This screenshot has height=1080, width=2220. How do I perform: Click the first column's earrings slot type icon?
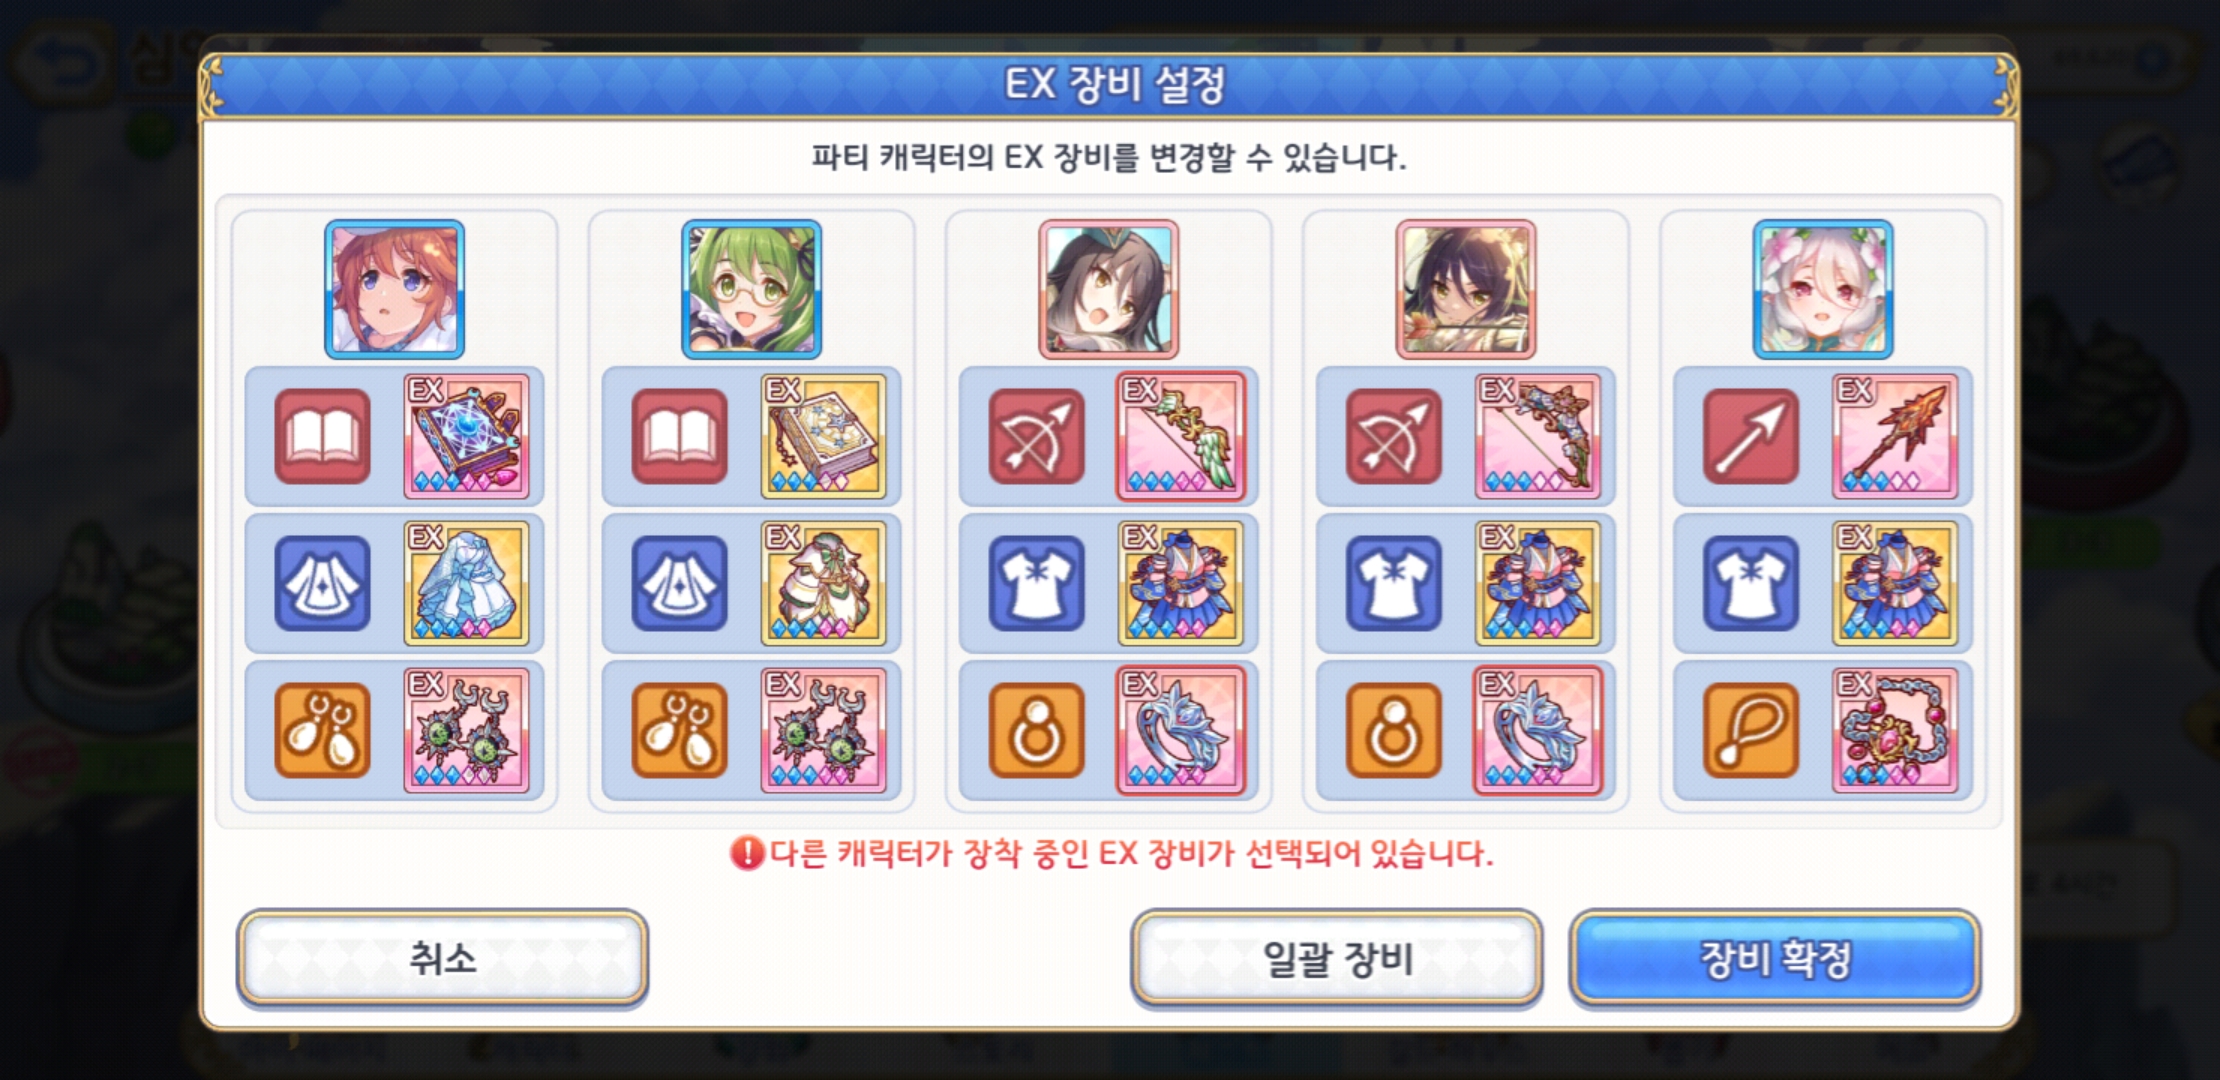pyautogui.click(x=322, y=731)
